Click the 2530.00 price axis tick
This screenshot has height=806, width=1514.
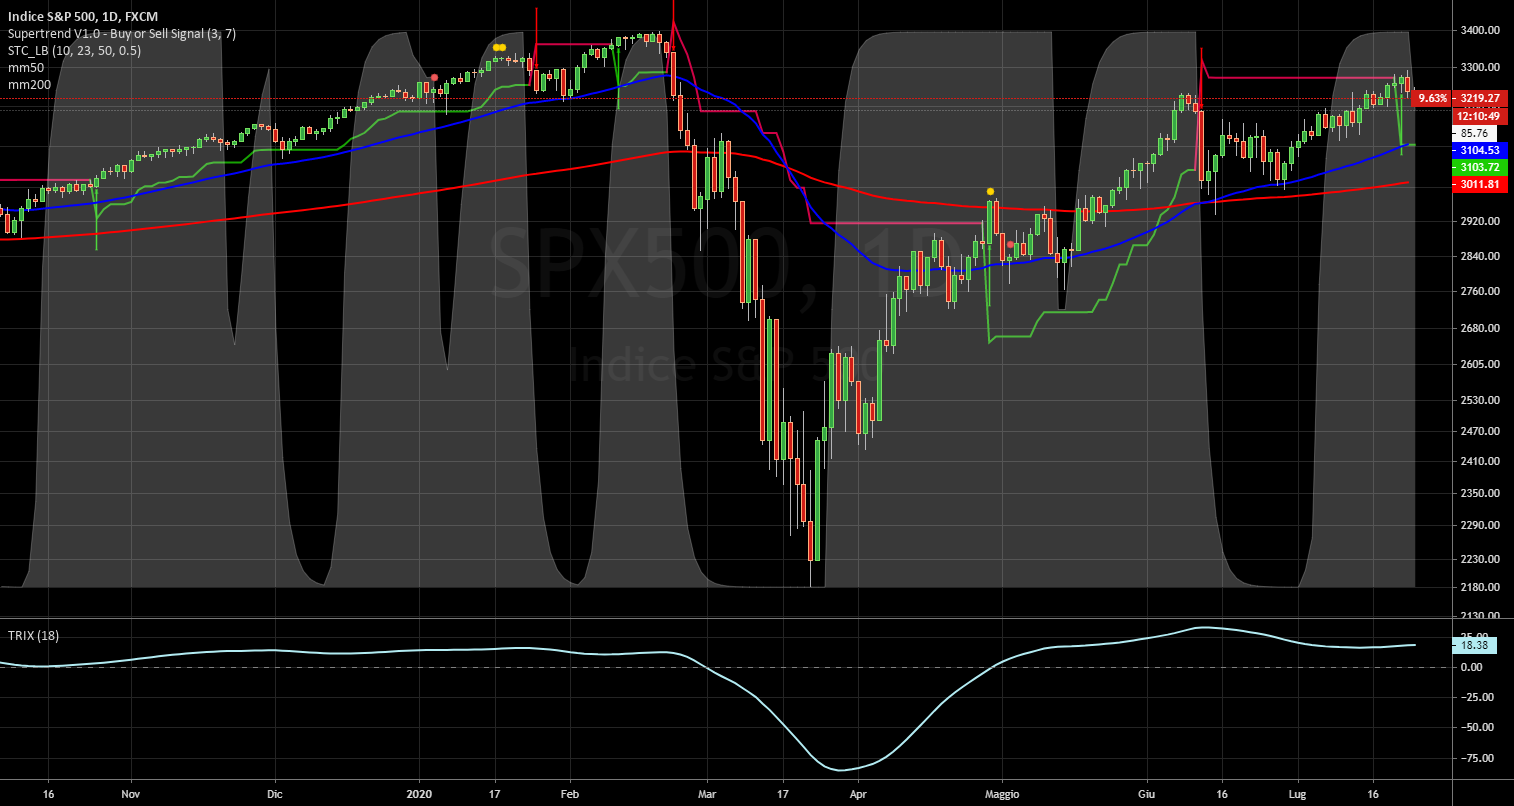[1479, 399]
